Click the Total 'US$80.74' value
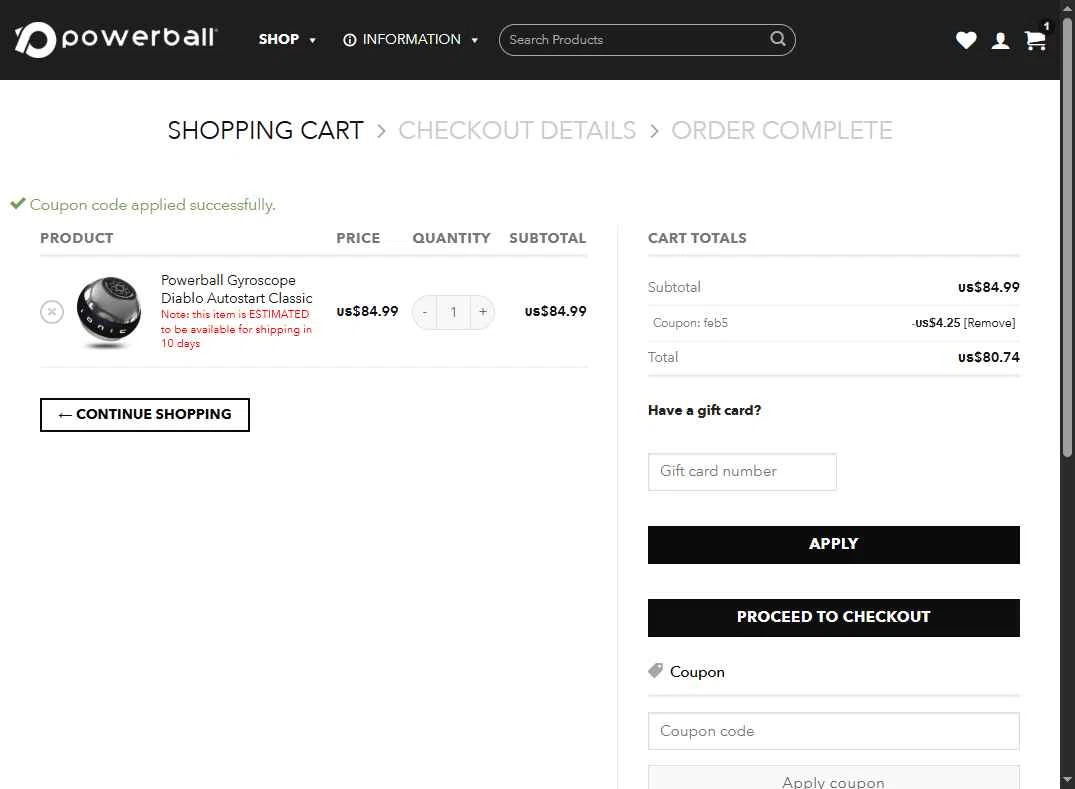 pos(989,357)
